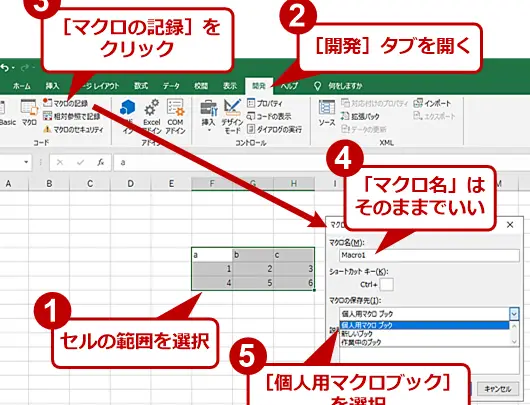Click the cell containing 'a'
This screenshot has width=530, height=405.
tap(212, 255)
